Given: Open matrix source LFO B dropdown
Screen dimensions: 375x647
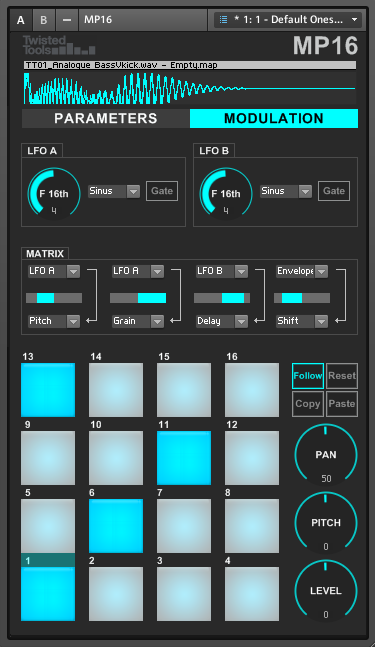Looking at the screenshot, I should (222, 271).
